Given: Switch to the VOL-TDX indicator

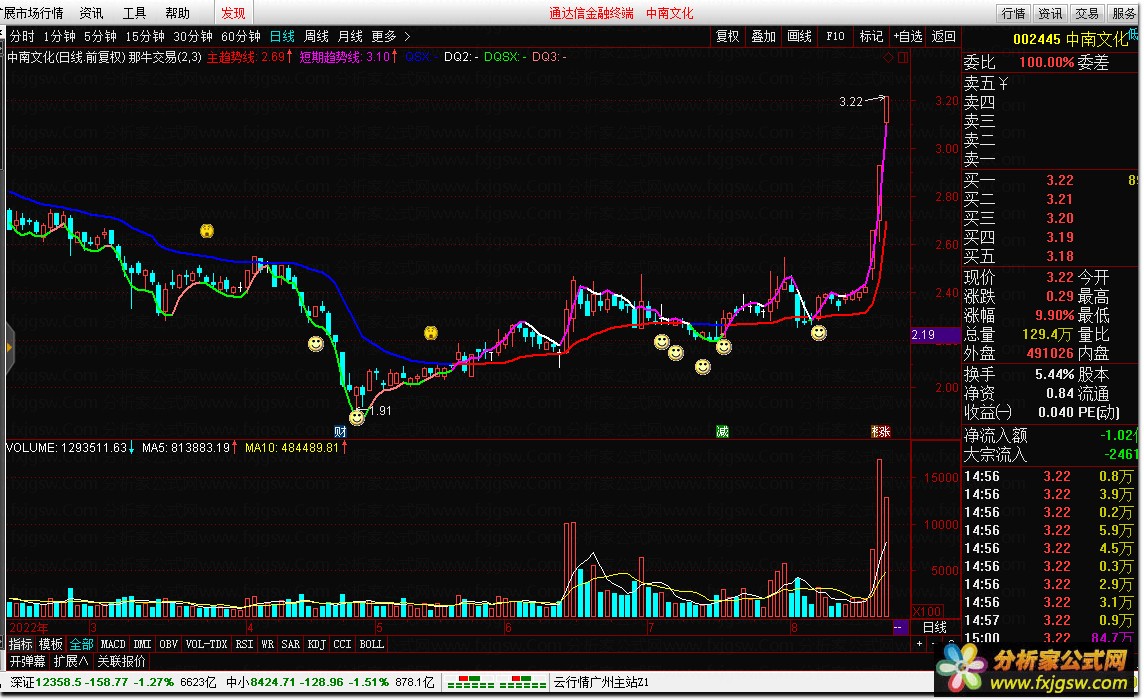Looking at the screenshot, I should point(206,644).
